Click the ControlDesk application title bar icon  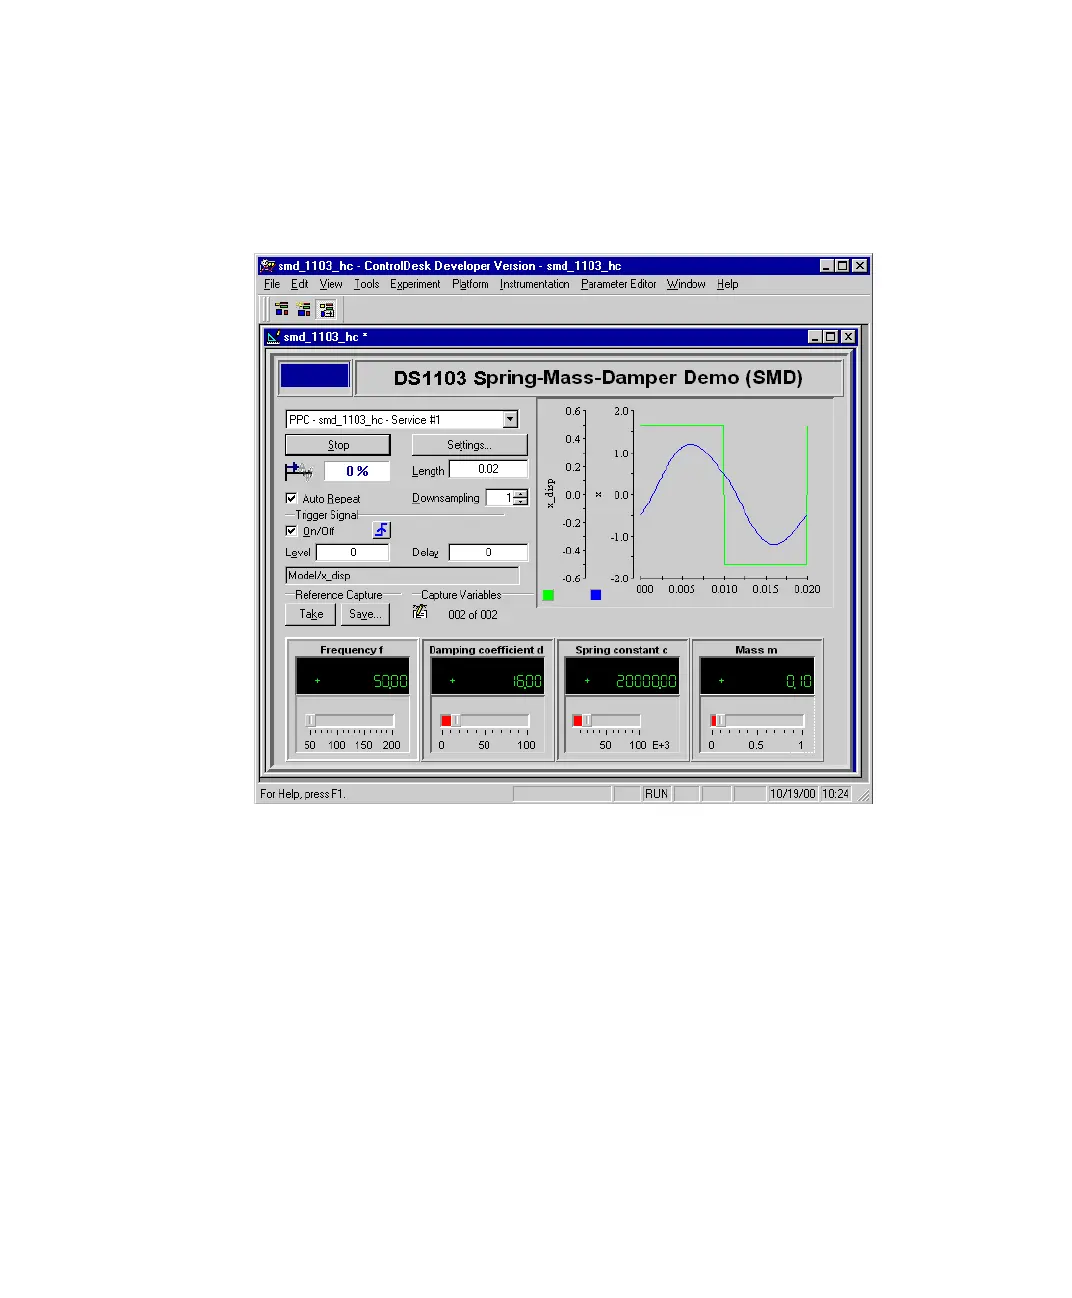(267, 266)
